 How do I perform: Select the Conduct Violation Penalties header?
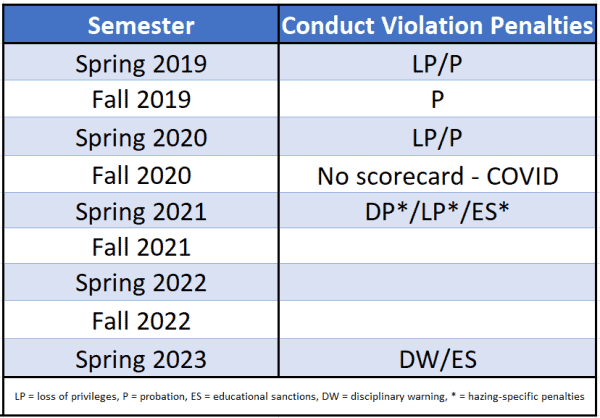pos(437,25)
